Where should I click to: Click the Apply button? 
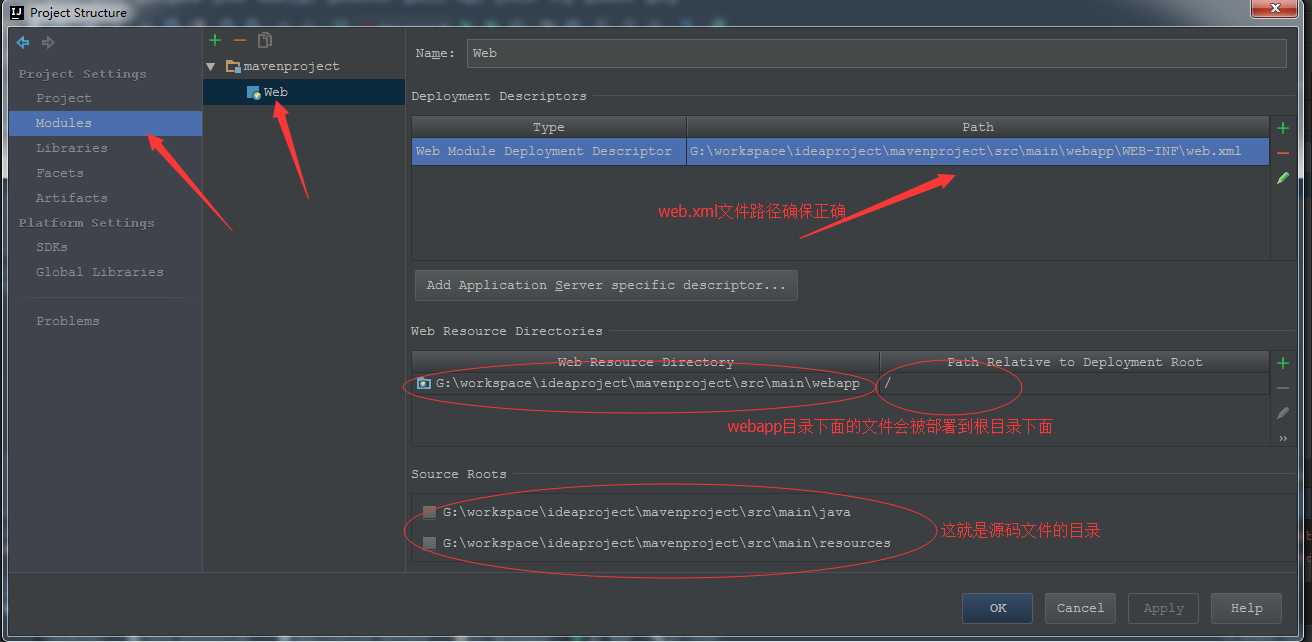click(x=1164, y=608)
